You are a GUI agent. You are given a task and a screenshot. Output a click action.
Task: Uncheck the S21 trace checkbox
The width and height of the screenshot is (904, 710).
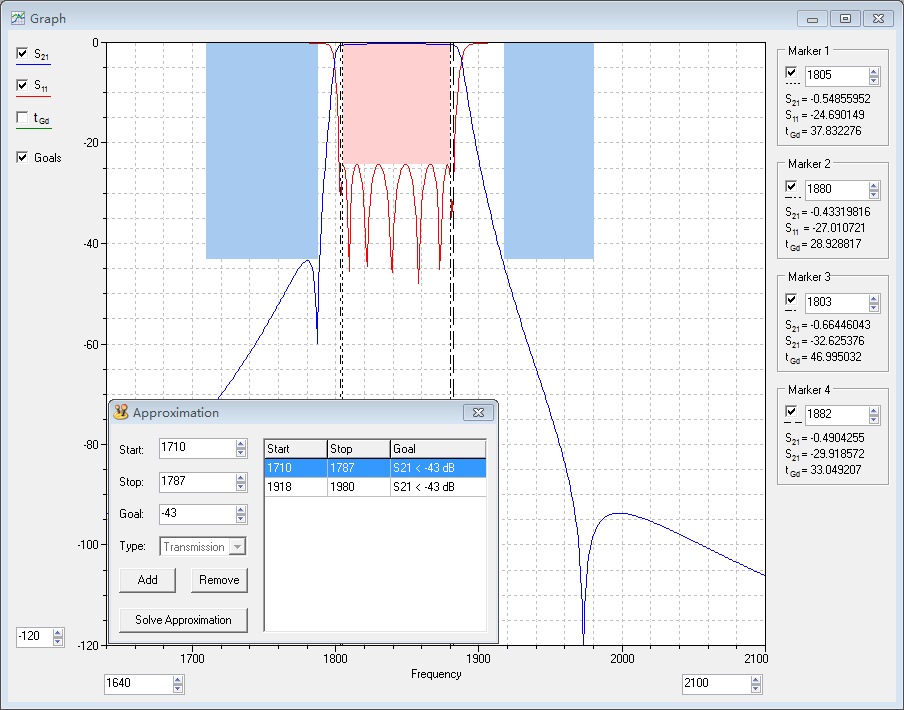pos(23,53)
